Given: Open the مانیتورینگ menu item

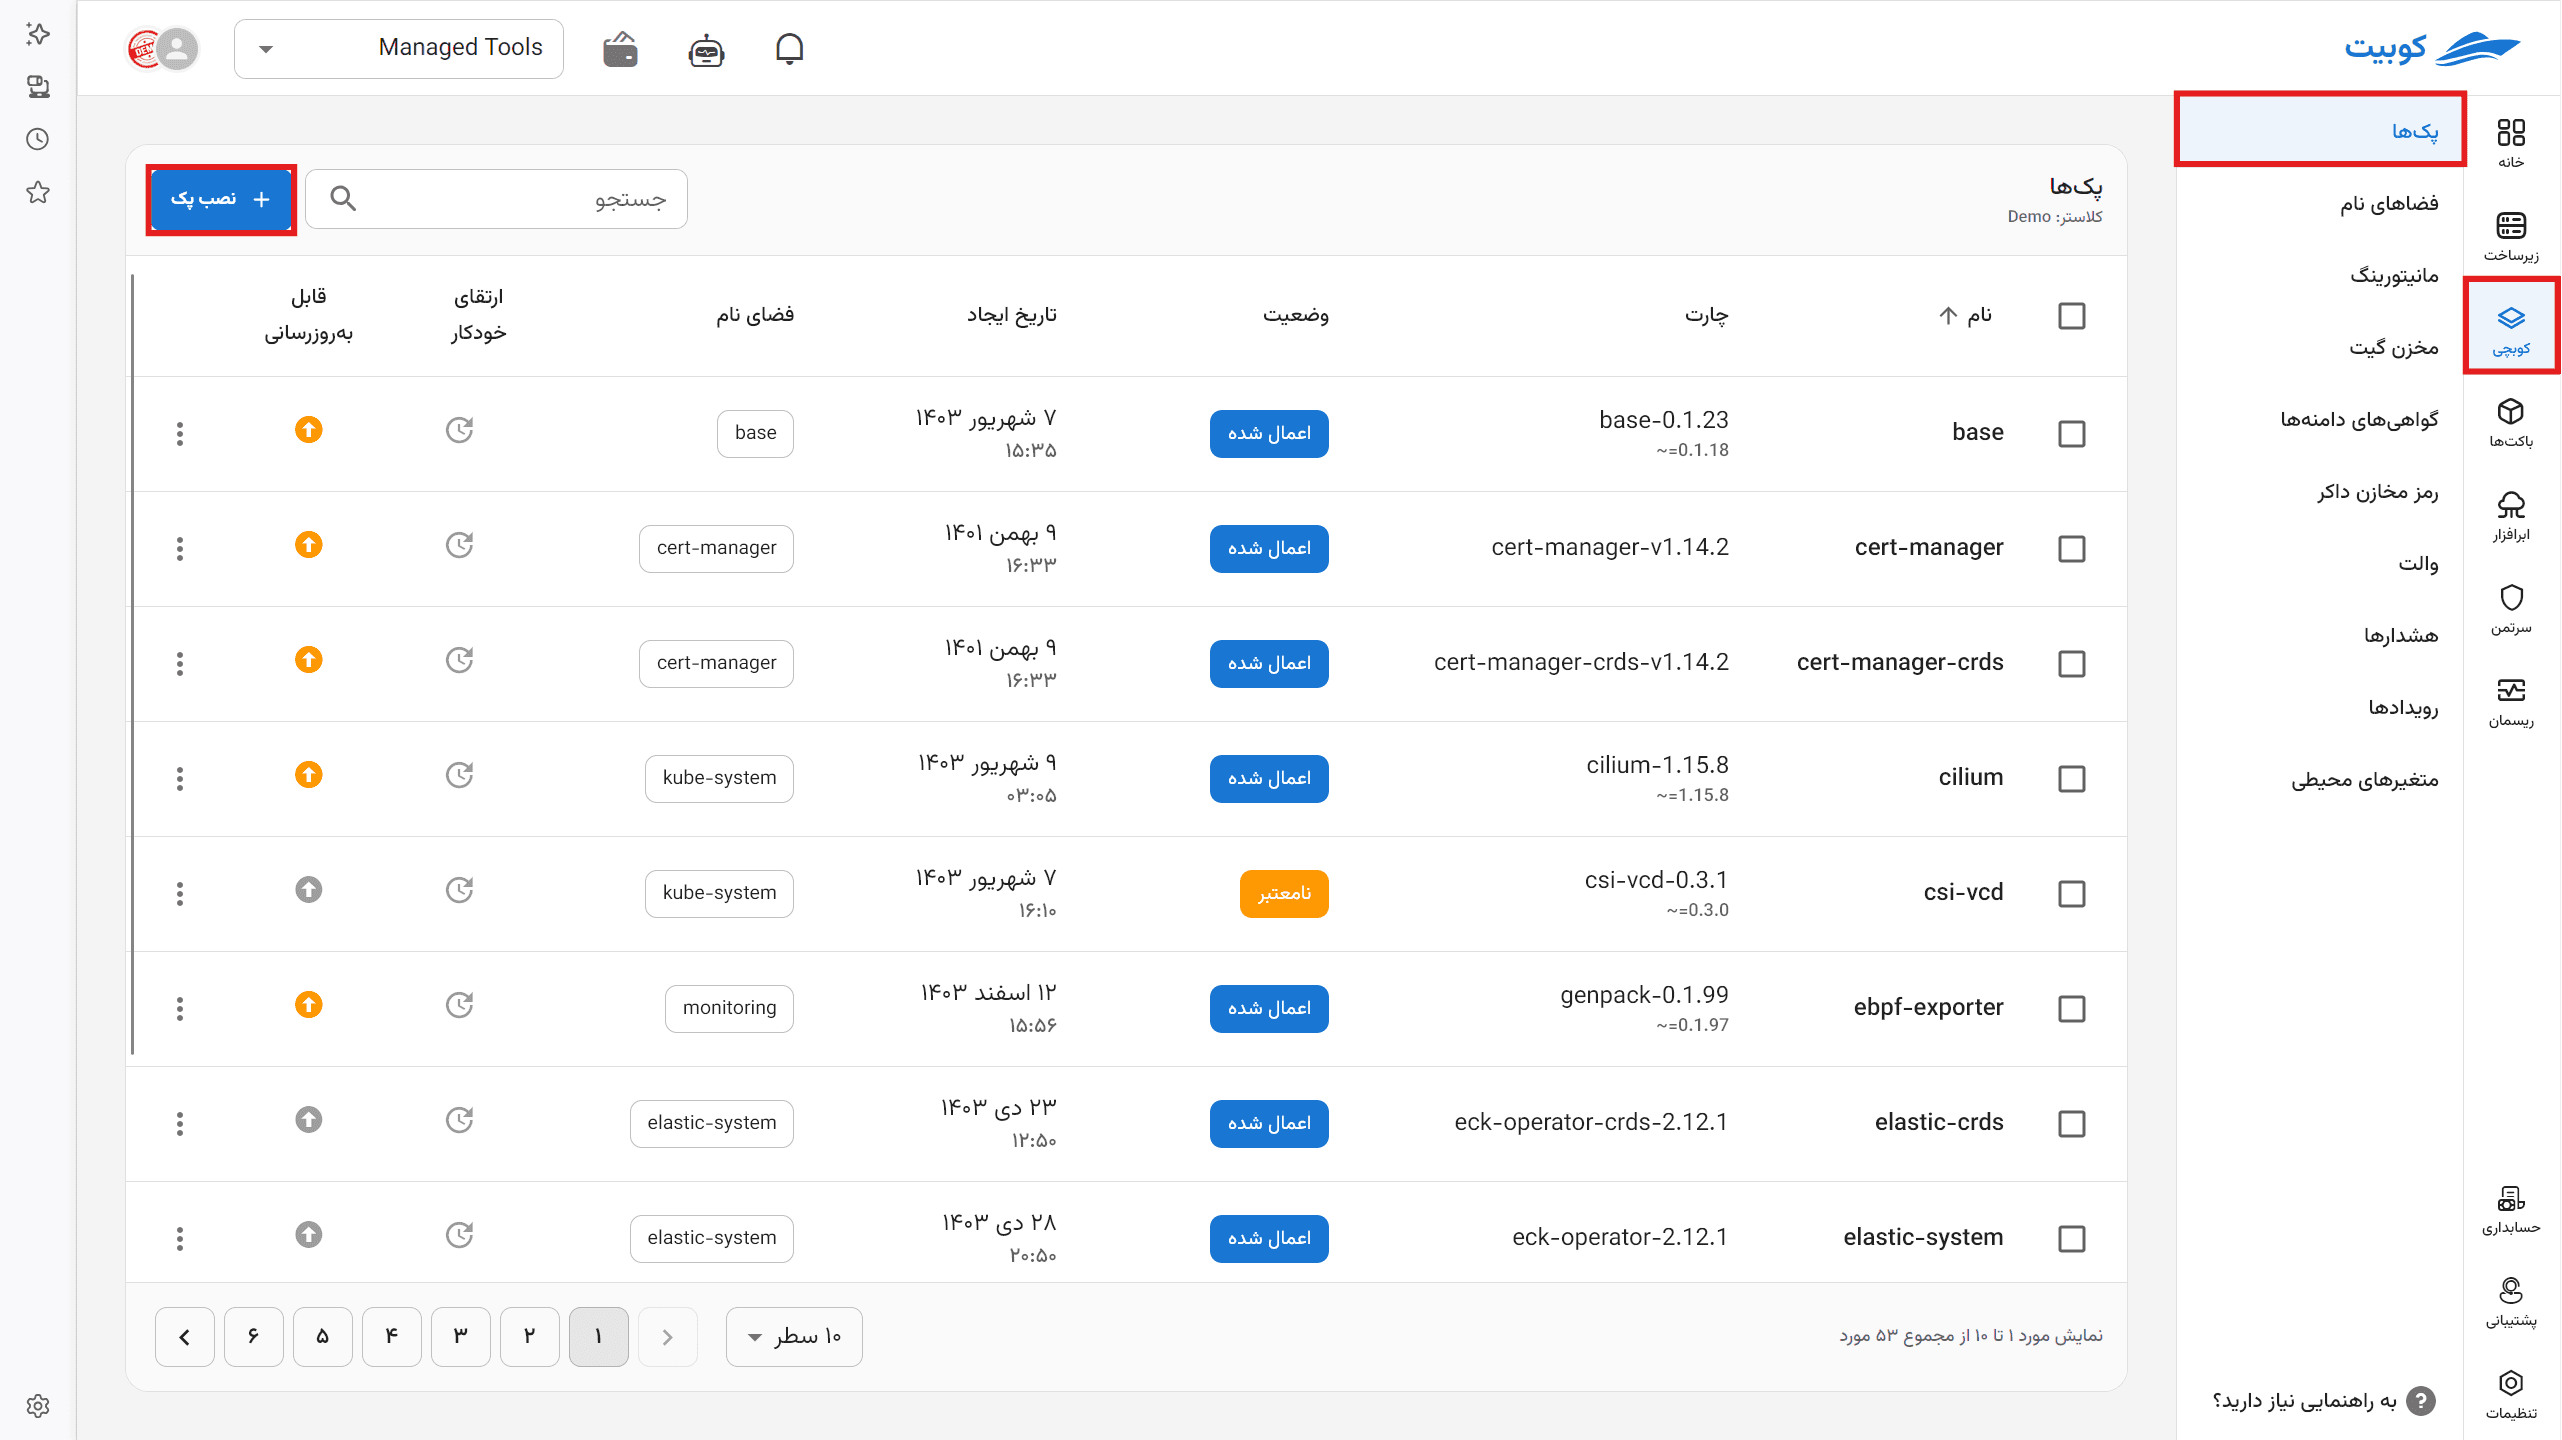Looking at the screenshot, I should [x=2394, y=275].
